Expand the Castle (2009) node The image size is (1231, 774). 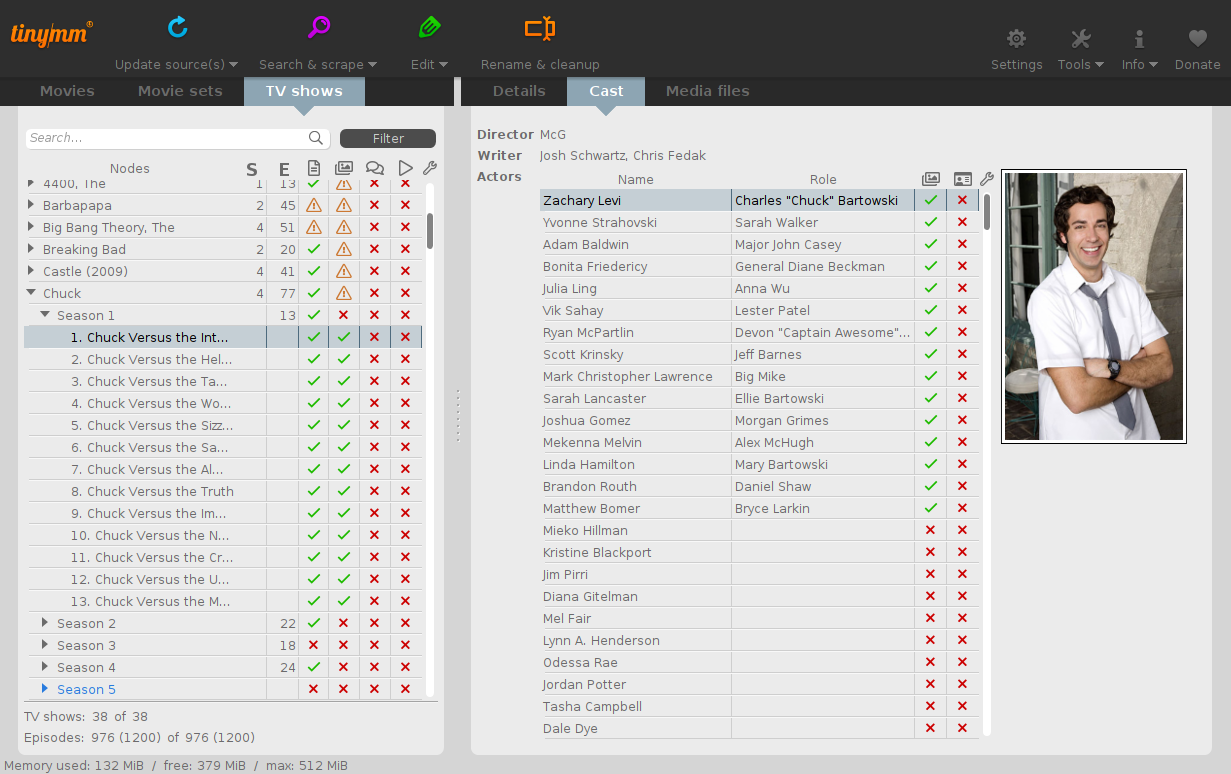pyautogui.click(x=31, y=271)
